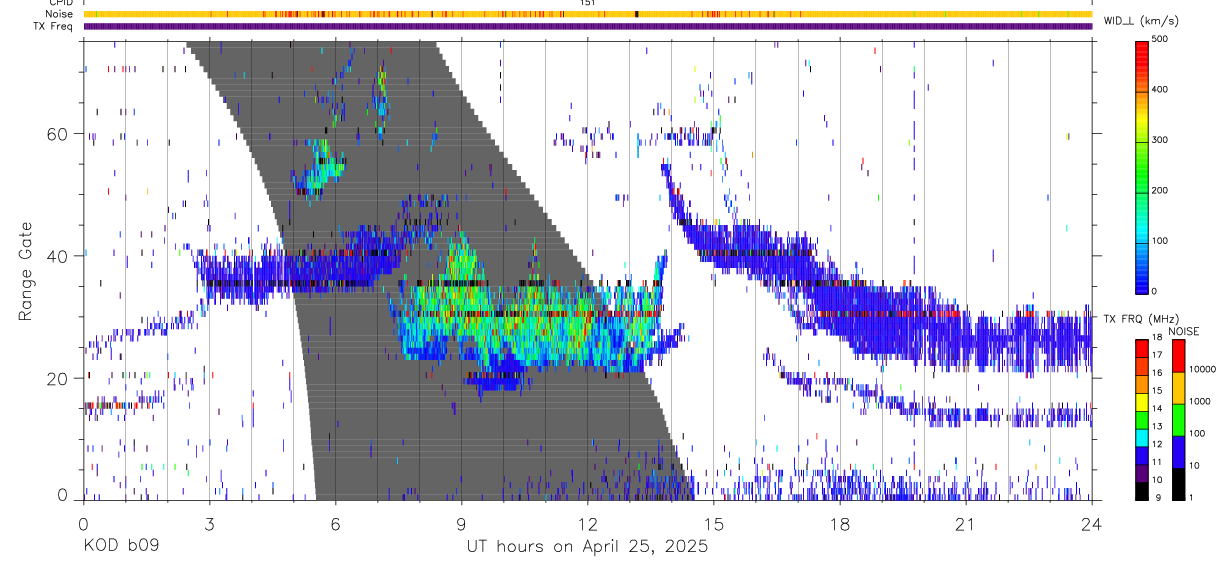Image resolution: width=1228 pixels, height=567 pixels.
Task: Click the '16' tick on the TX FRQ legend
Action: tap(1158, 374)
